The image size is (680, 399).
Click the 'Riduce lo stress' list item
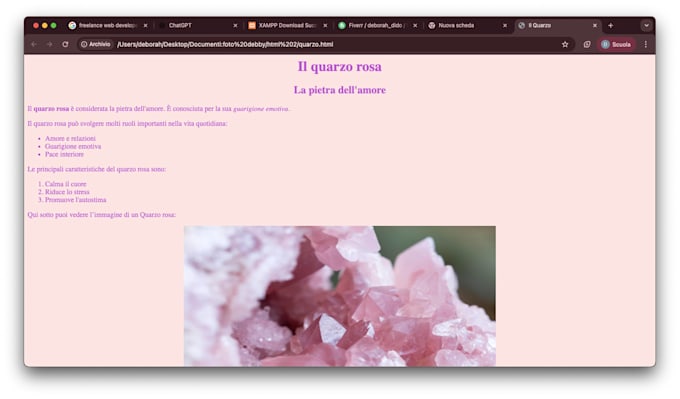67,192
